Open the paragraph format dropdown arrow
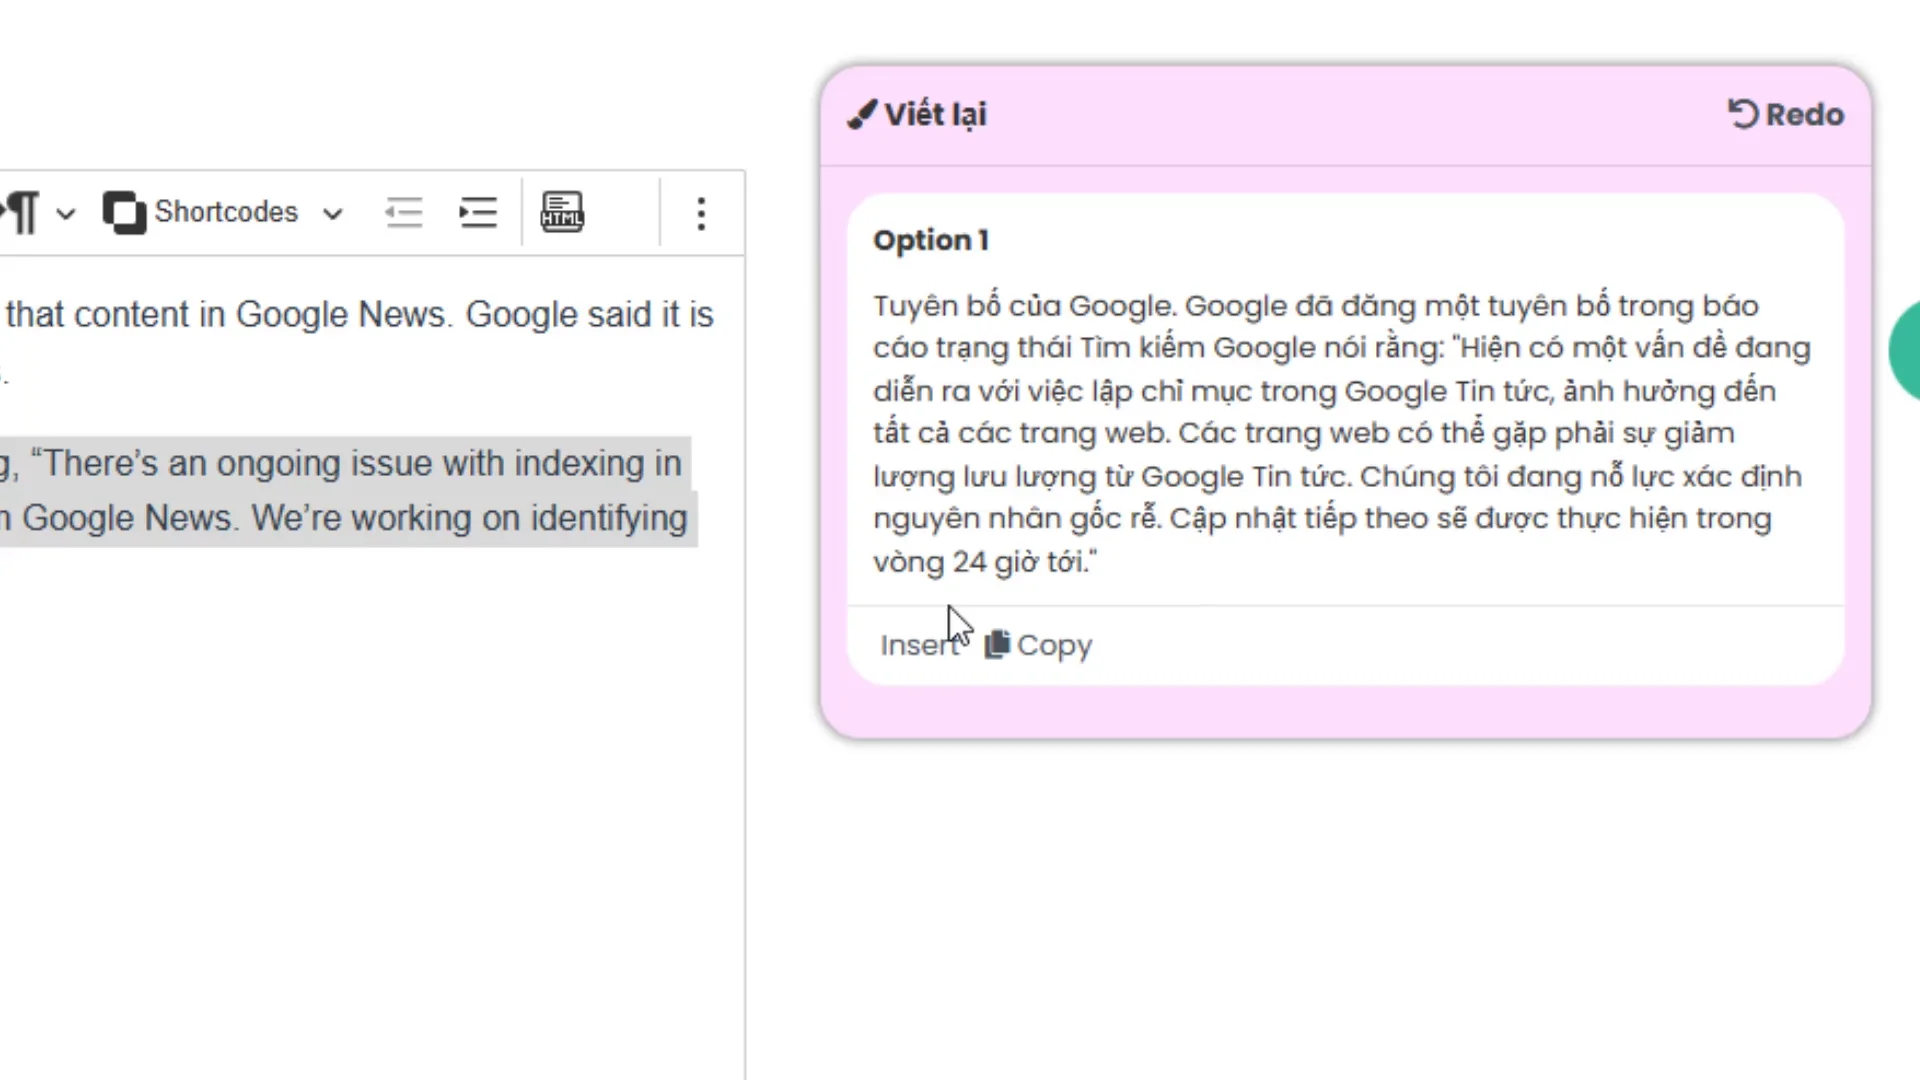Screen dimensions: 1920x1080 pyautogui.click(x=66, y=214)
